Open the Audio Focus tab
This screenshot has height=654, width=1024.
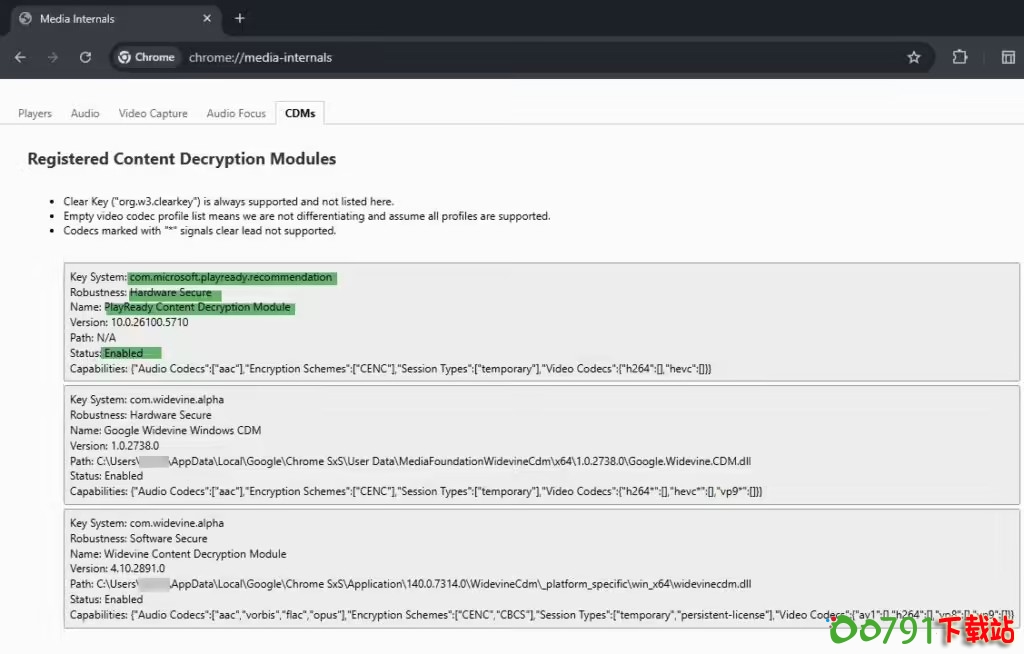(236, 113)
